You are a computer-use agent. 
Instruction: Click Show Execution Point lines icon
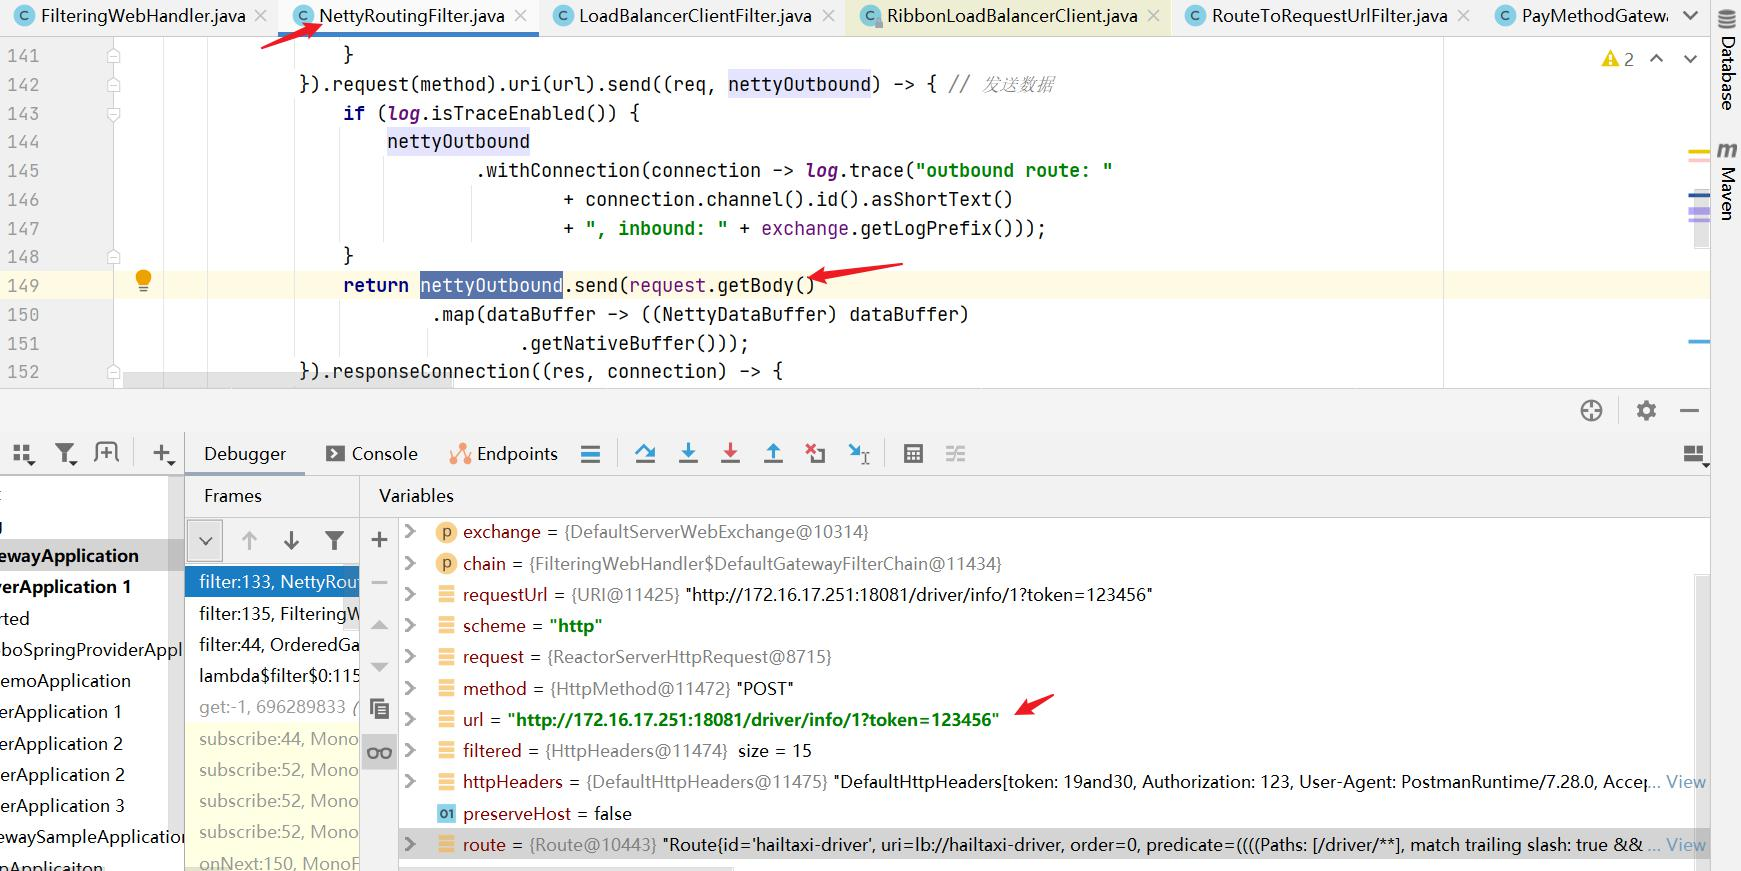(x=591, y=454)
